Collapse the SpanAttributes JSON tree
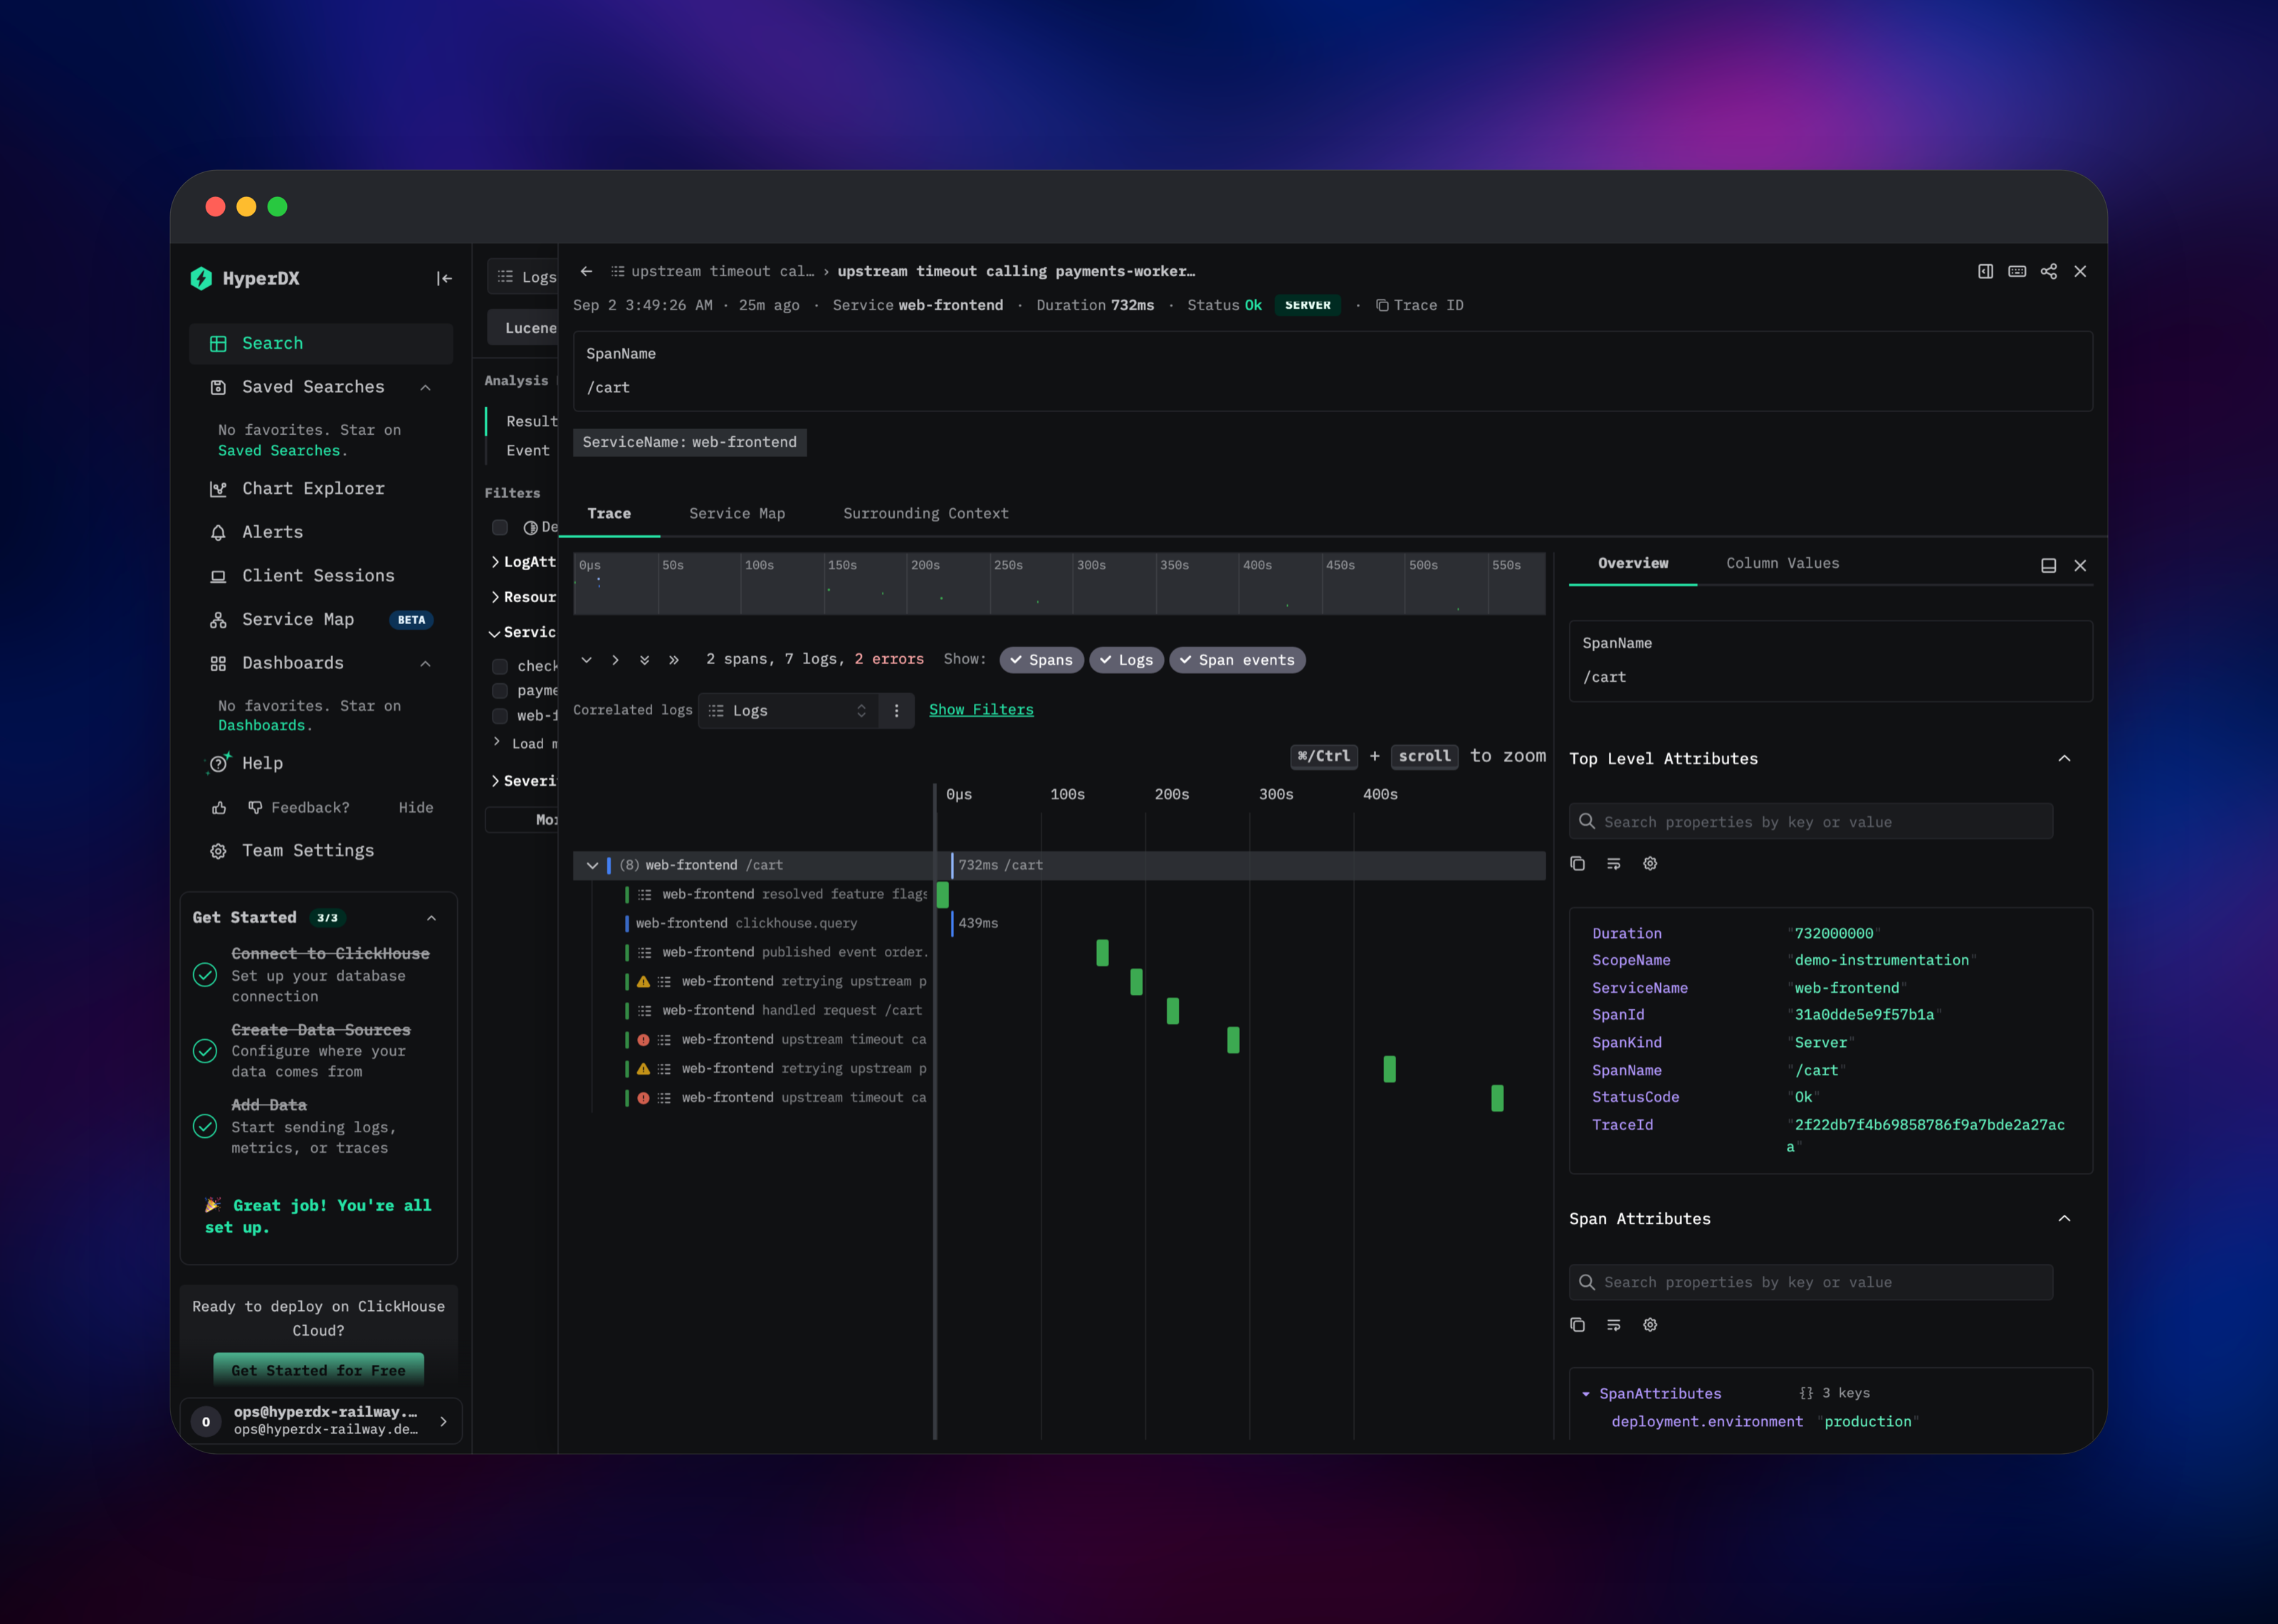This screenshot has height=1624, width=2278. coord(1586,1394)
